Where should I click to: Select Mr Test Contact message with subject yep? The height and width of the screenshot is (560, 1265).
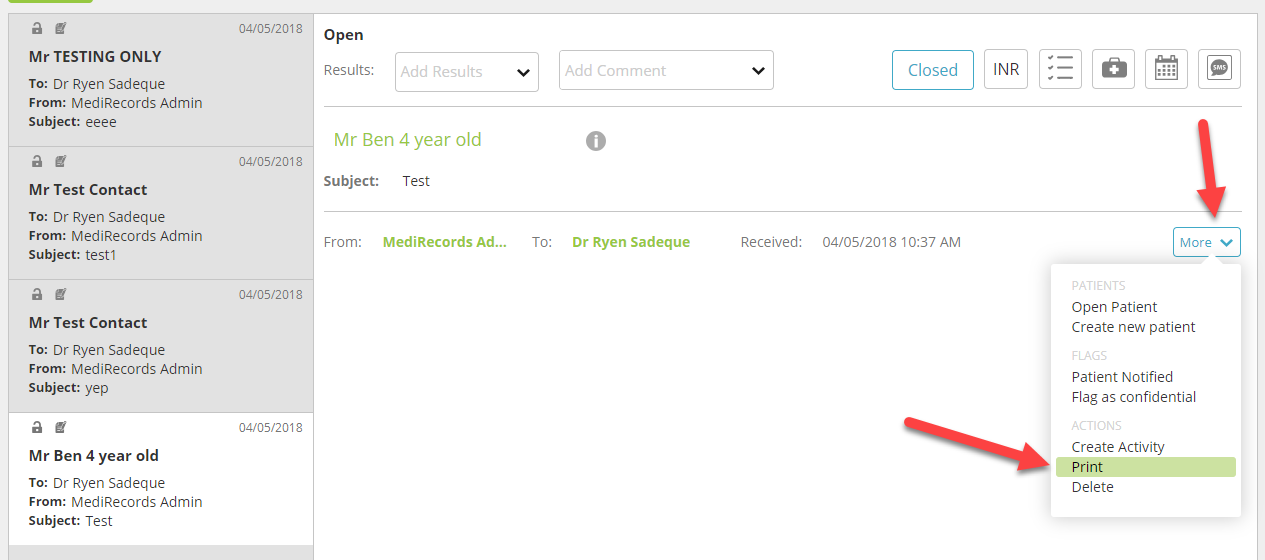tap(161, 346)
